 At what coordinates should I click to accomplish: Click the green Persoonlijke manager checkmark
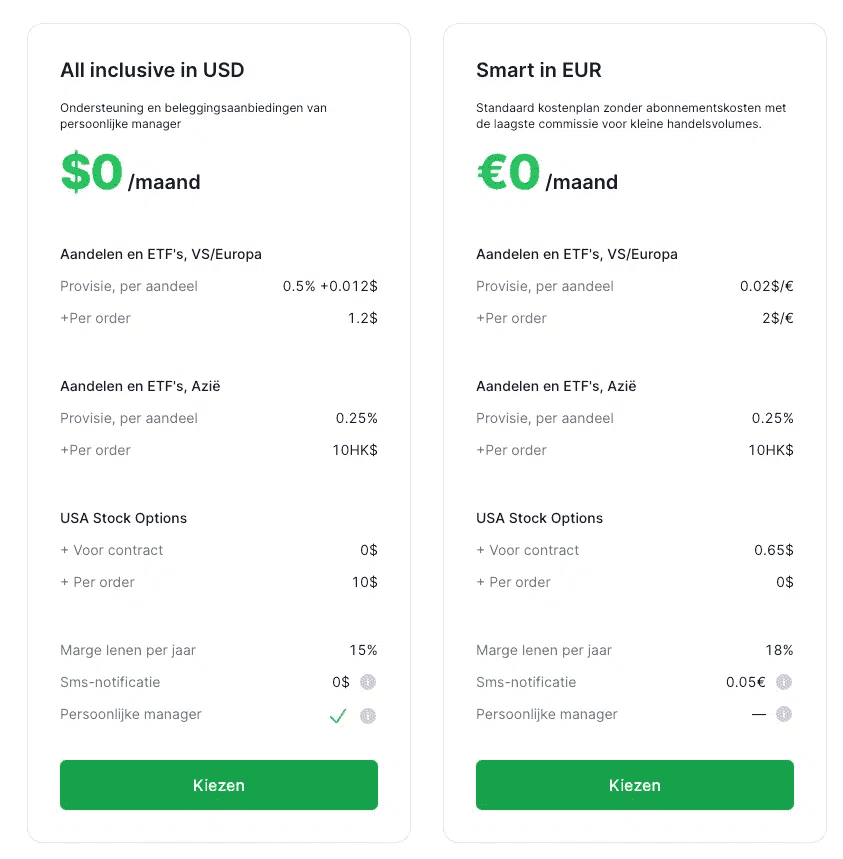pyautogui.click(x=338, y=716)
